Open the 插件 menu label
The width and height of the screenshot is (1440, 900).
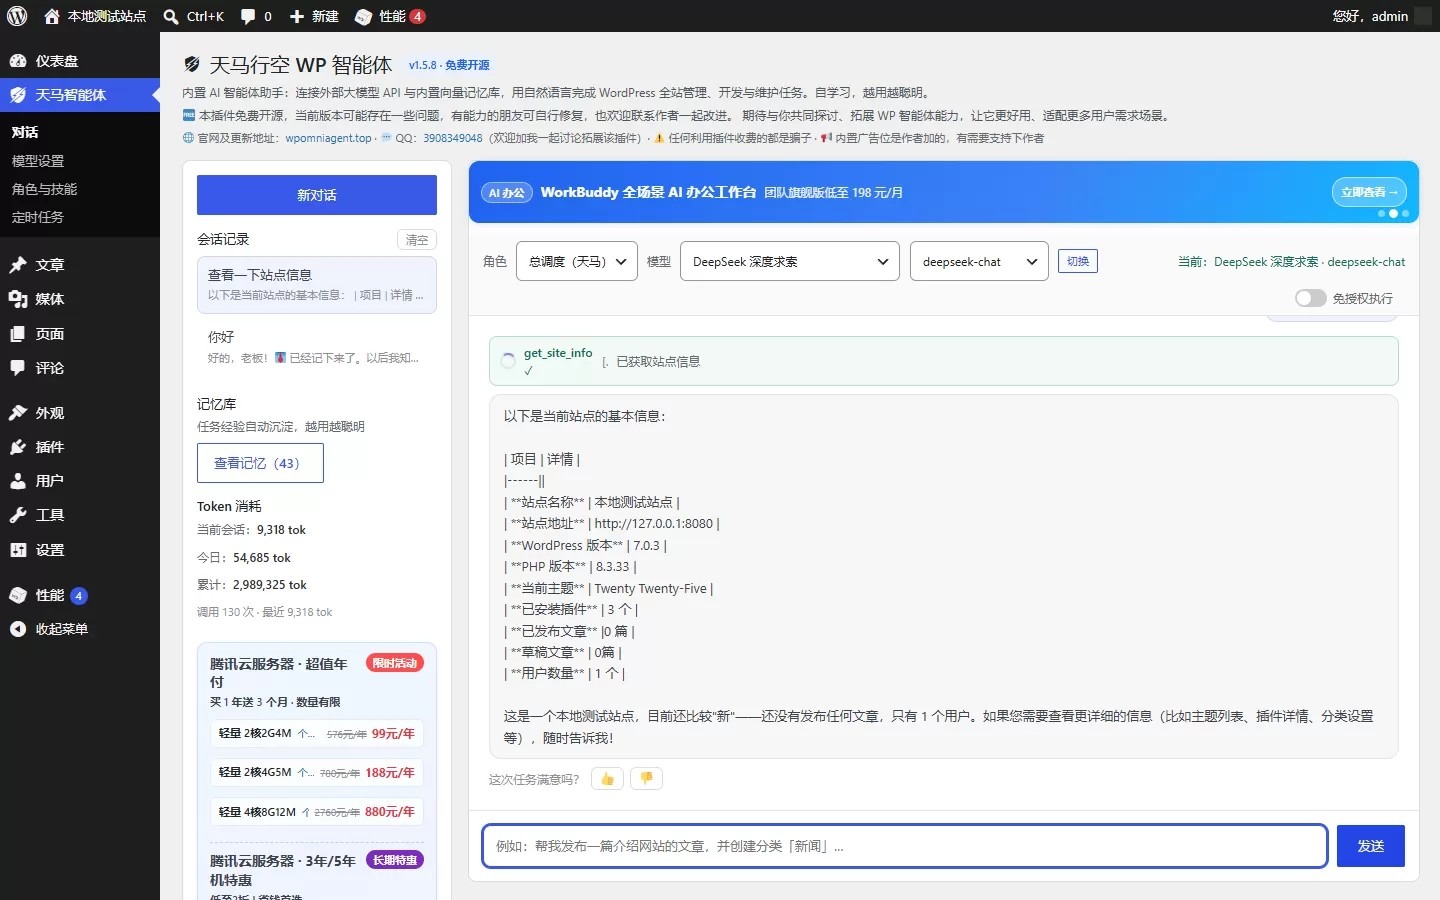pos(50,447)
